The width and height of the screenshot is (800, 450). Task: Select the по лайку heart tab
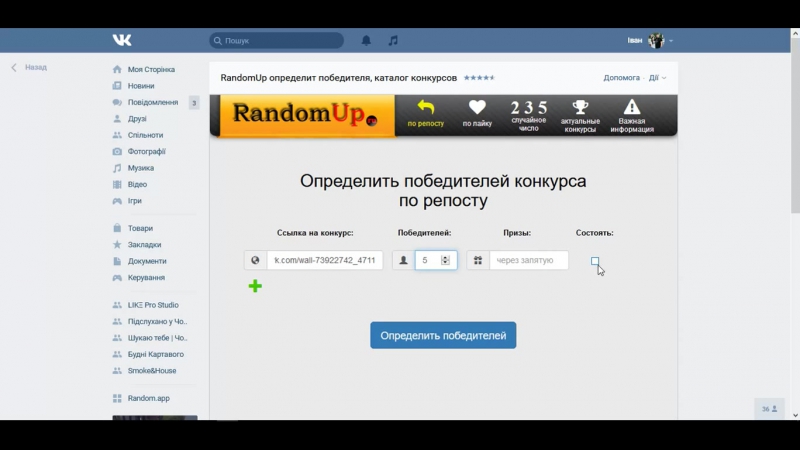[x=477, y=114]
